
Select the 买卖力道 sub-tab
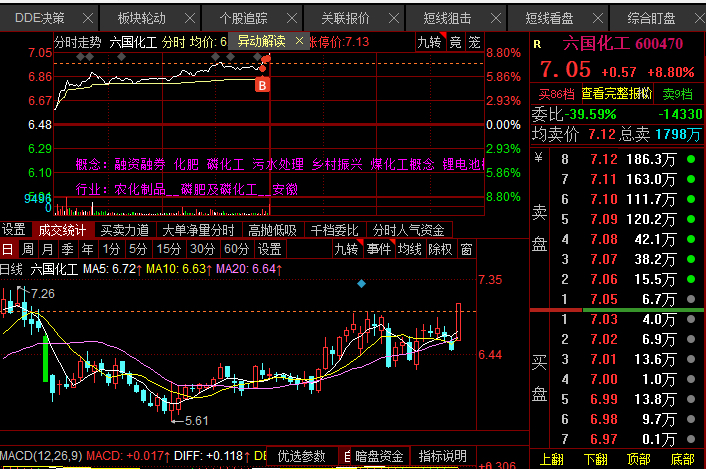(x=125, y=230)
